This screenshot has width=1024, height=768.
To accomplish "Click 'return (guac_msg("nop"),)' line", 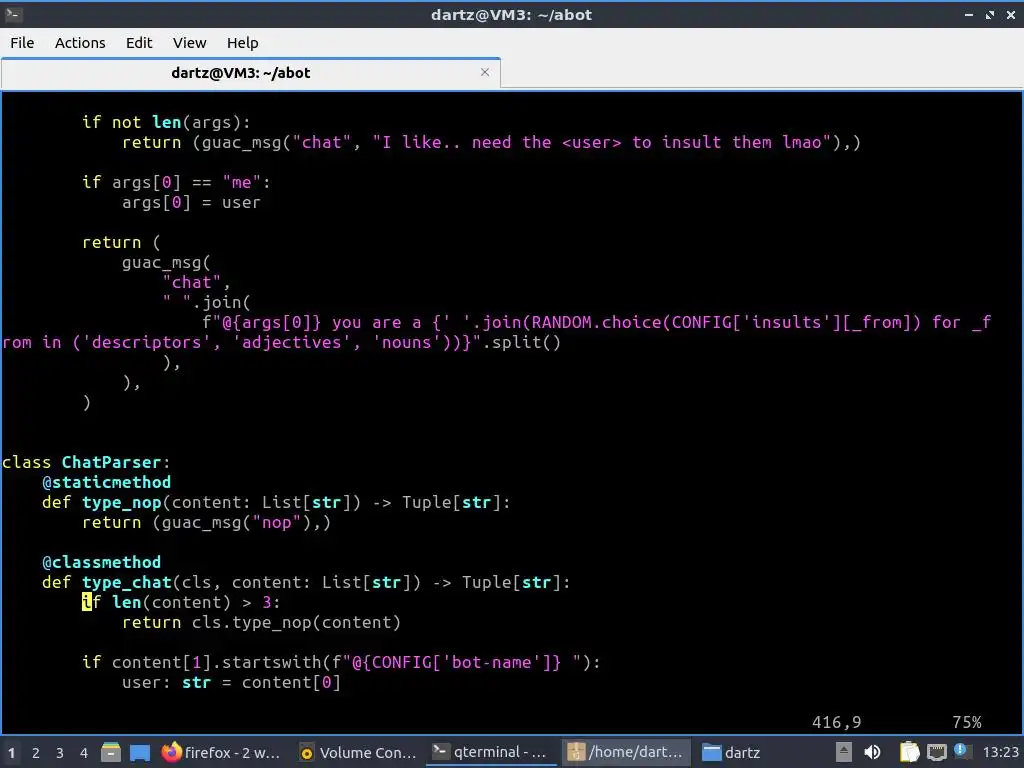I will pyautogui.click(x=206, y=522).
